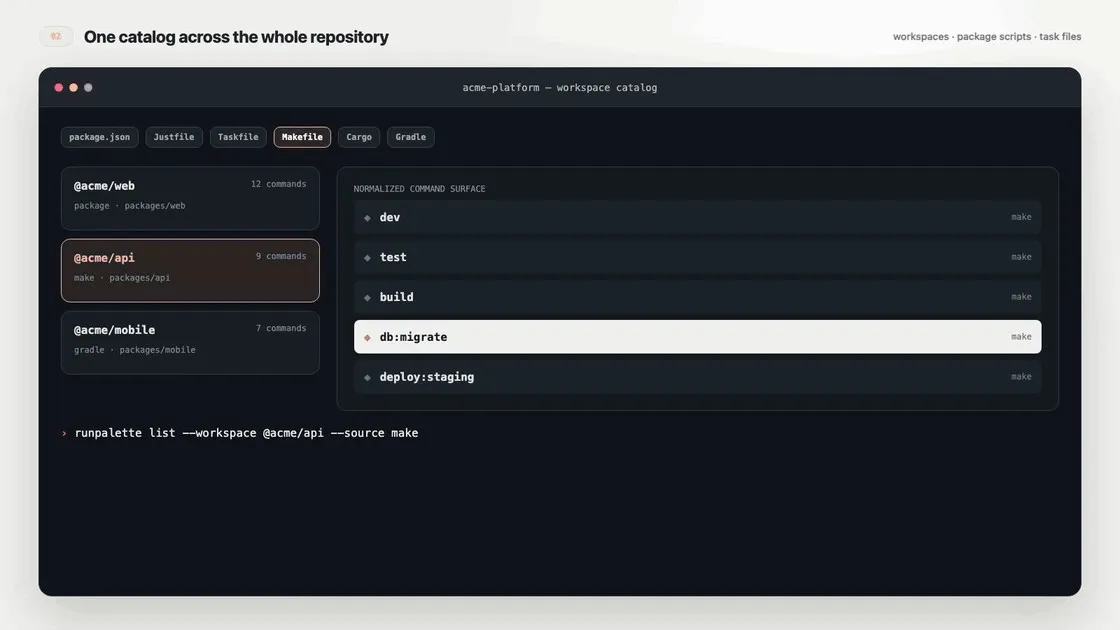
Task: Click the red close window dot
Action: [59, 87]
